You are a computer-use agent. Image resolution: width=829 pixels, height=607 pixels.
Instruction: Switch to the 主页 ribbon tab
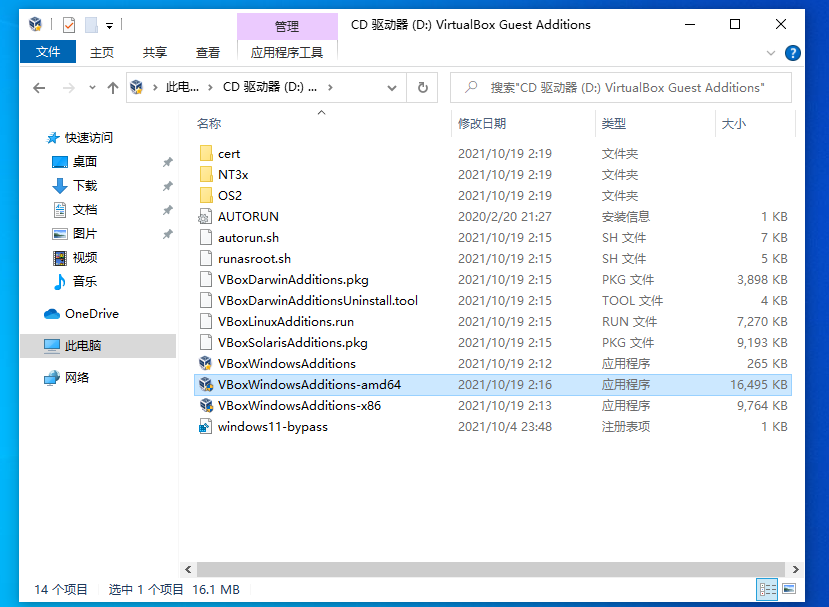[x=102, y=52]
